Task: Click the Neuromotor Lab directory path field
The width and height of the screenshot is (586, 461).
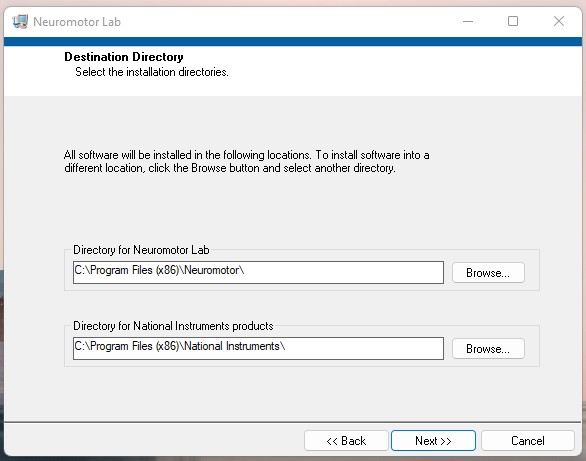Action: pyautogui.click(x=258, y=272)
